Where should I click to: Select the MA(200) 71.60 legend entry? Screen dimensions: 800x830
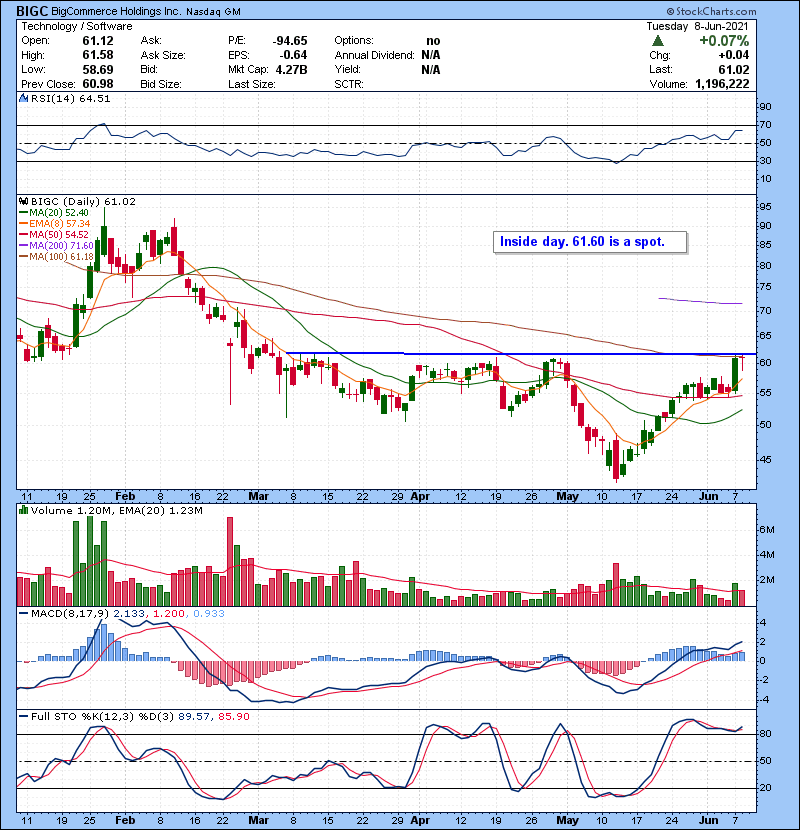(x=56, y=246)
